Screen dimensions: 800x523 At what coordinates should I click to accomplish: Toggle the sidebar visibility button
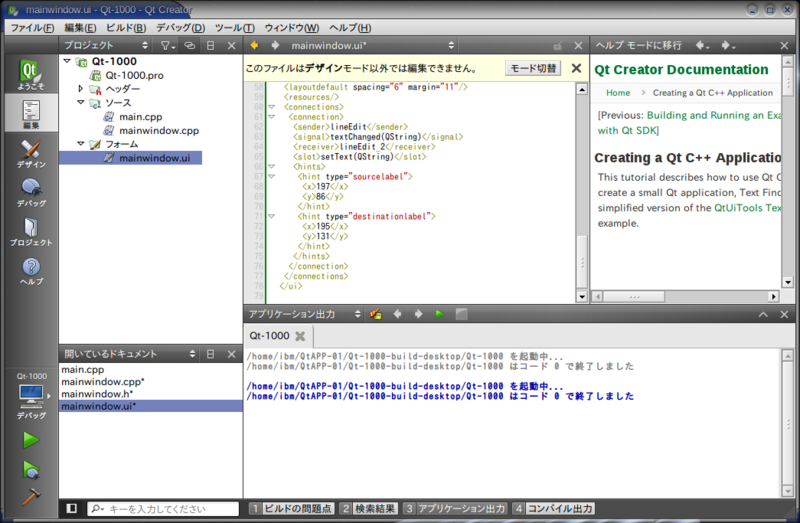click(x=71, y=508)
